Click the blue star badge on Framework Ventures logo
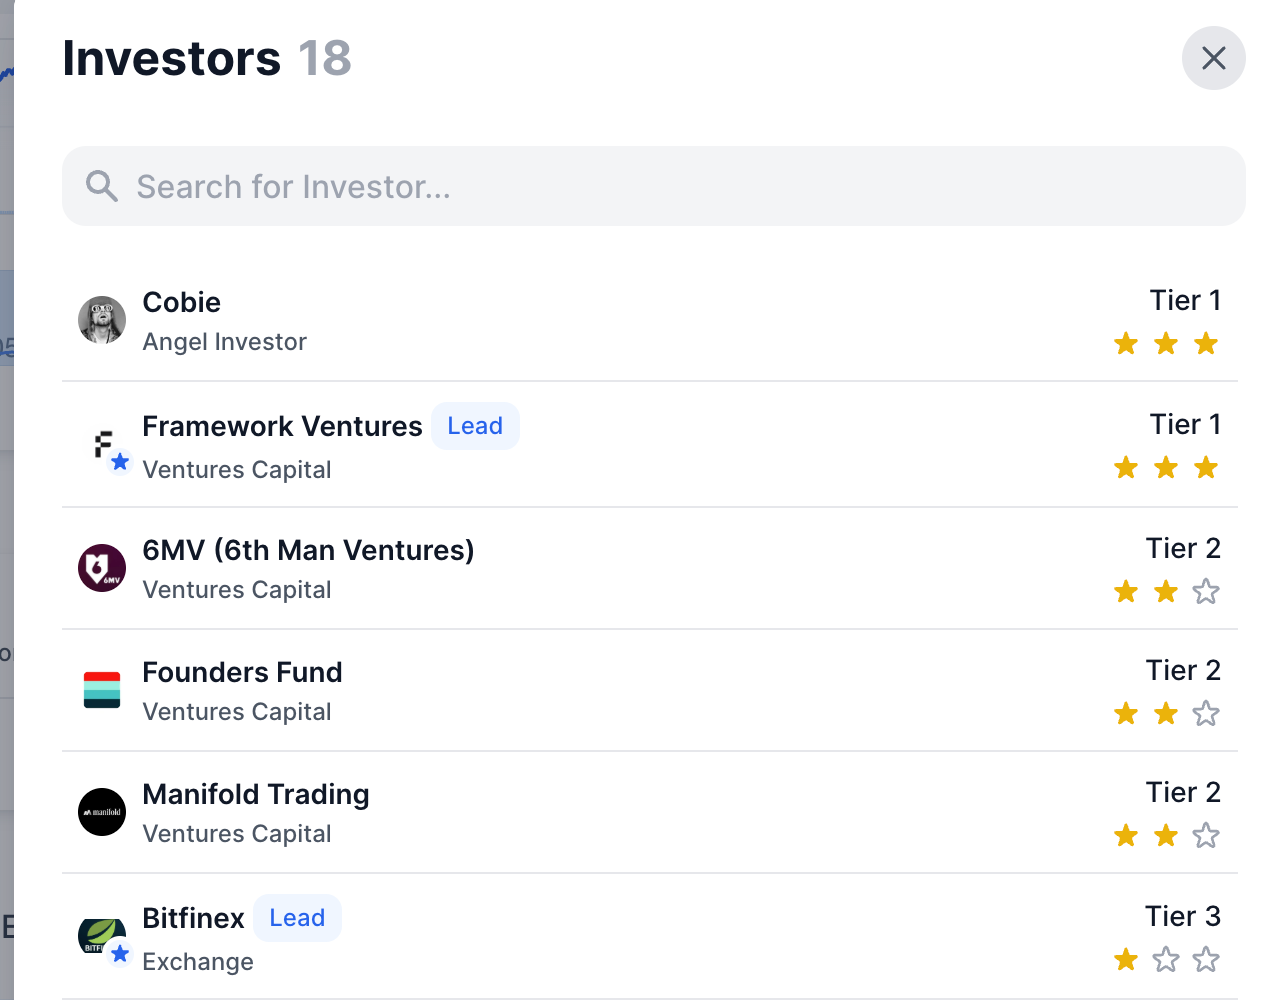This screenshot has height=1000, width=1262. click(120, 463)
